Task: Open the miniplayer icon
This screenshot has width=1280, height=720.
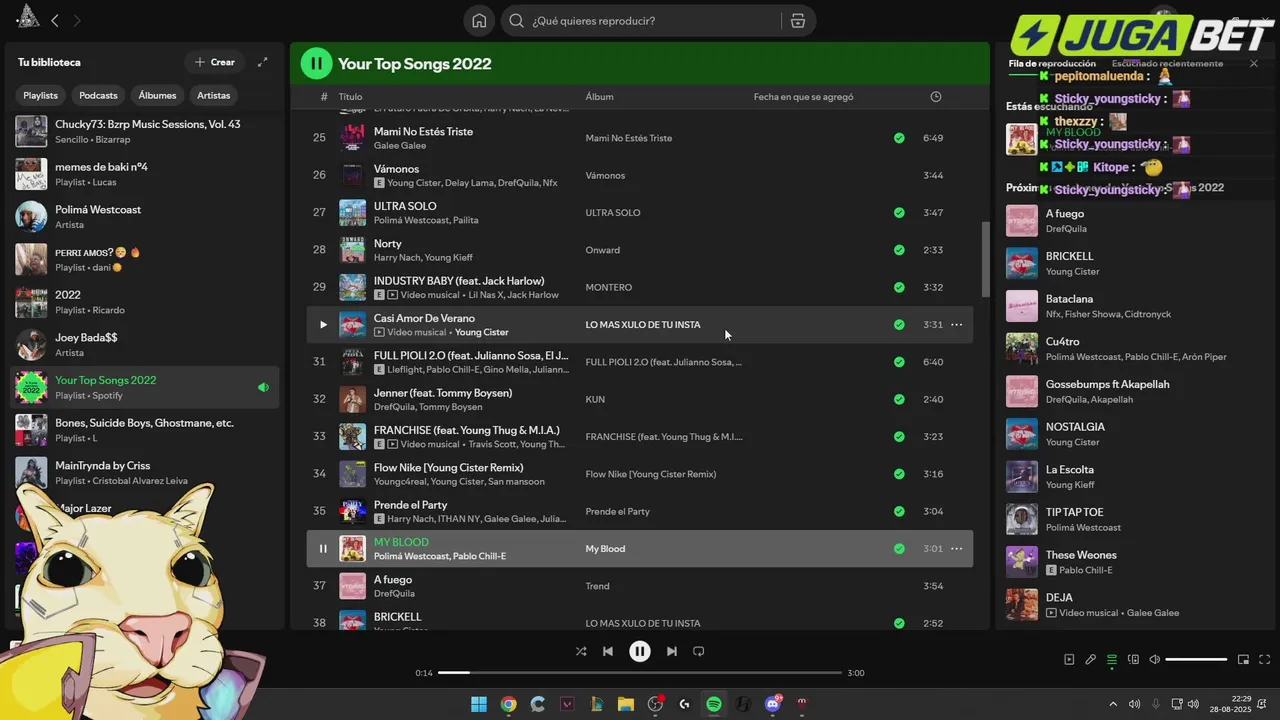Action: pos(1243,660)
